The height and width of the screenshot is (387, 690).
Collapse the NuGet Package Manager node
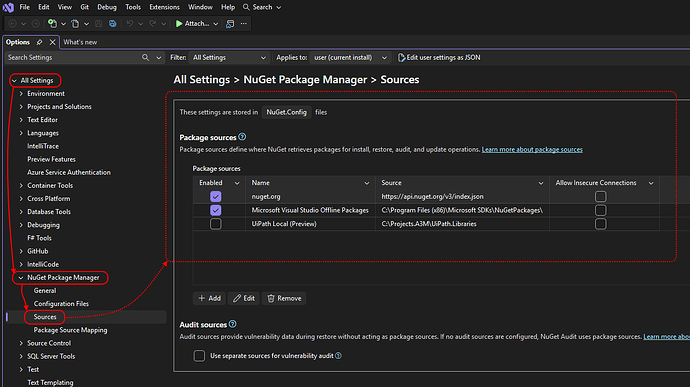coord(21,278)
